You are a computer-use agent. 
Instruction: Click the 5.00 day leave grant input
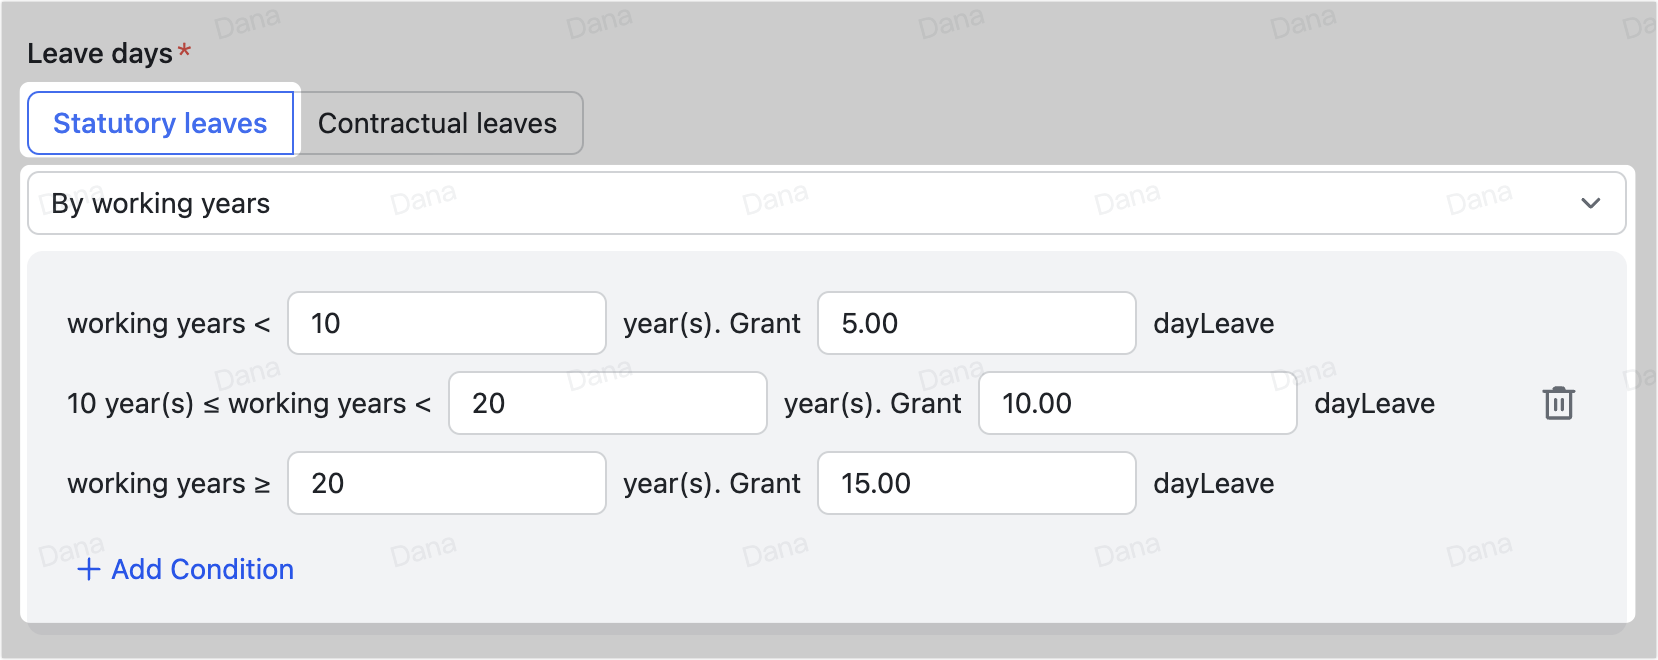point(976,323)
